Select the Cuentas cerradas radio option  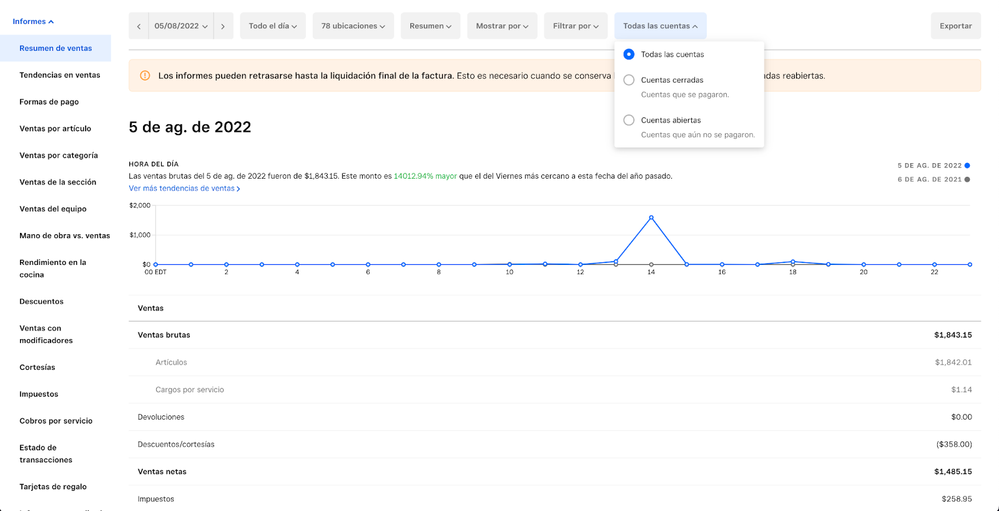point(629,80)
